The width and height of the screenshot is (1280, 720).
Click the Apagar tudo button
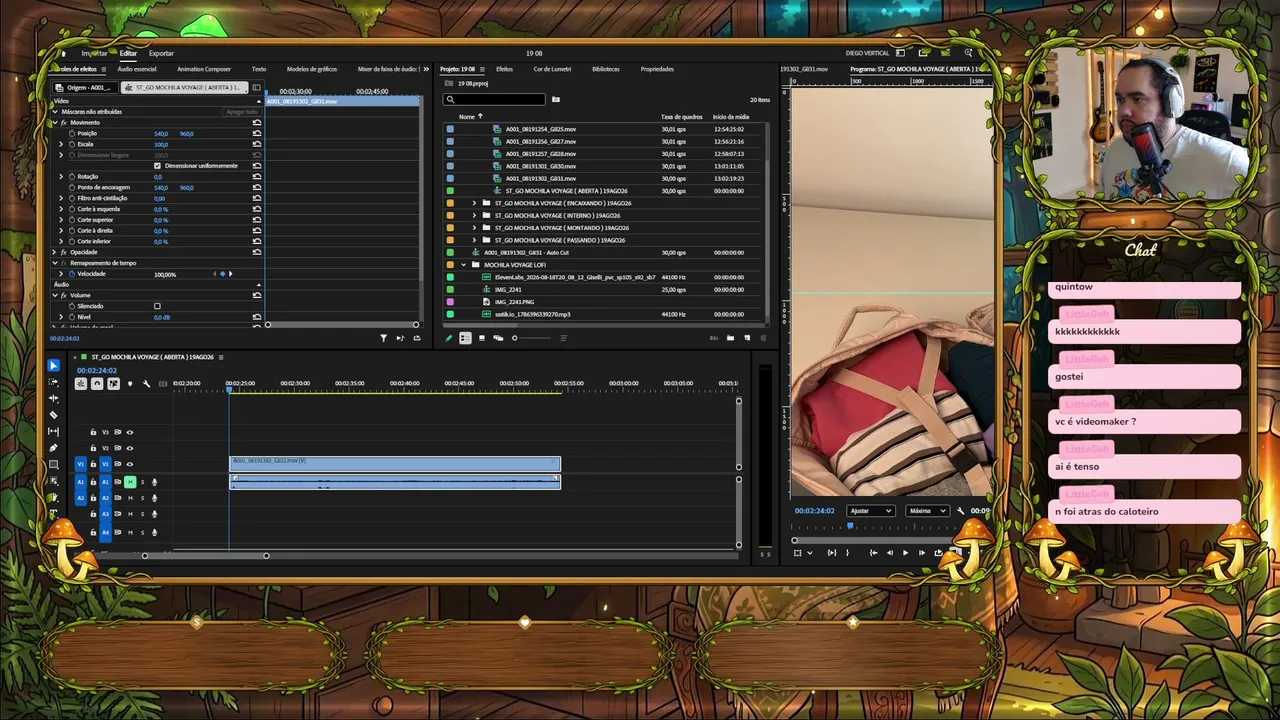(242, 112)
